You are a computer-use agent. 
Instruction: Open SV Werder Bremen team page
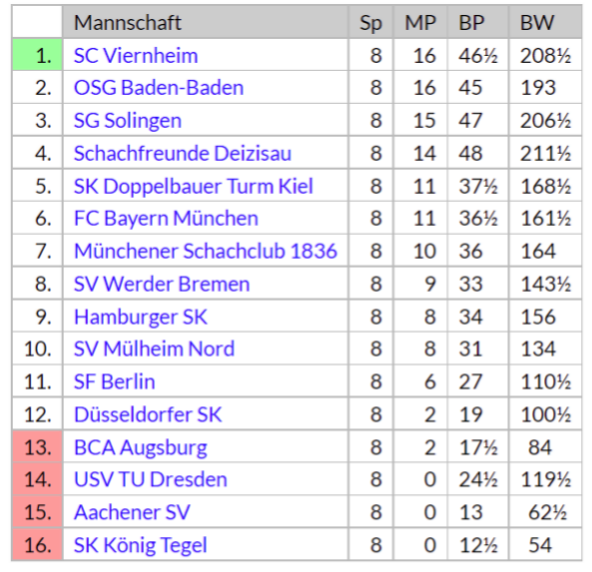(162, 284)
